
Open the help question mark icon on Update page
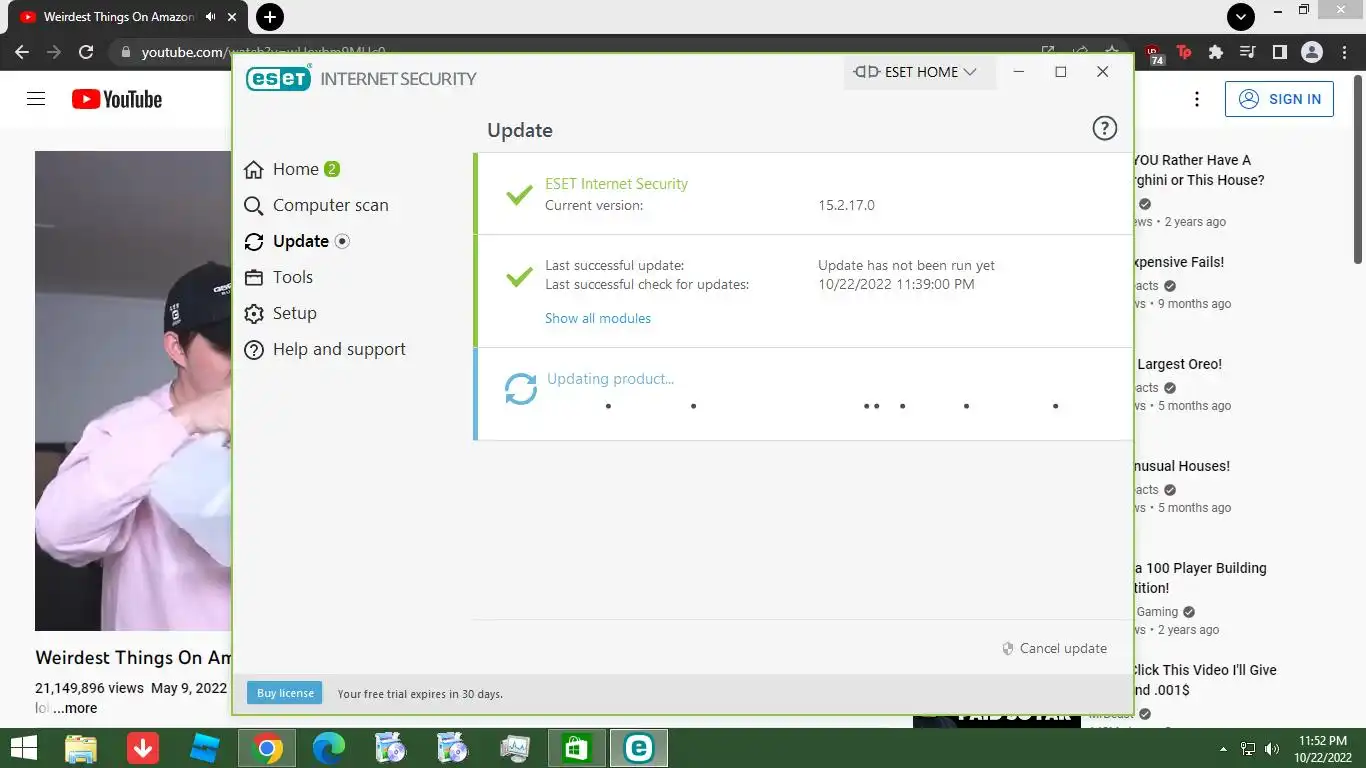click(1104, 128)
